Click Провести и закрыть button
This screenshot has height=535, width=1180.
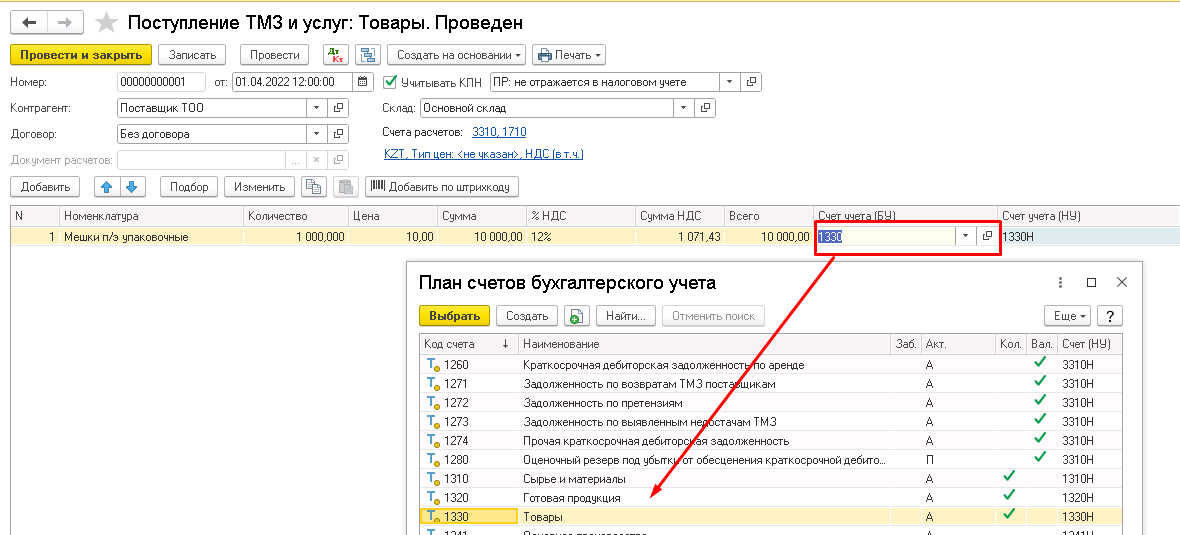click(x=81, y=55)
